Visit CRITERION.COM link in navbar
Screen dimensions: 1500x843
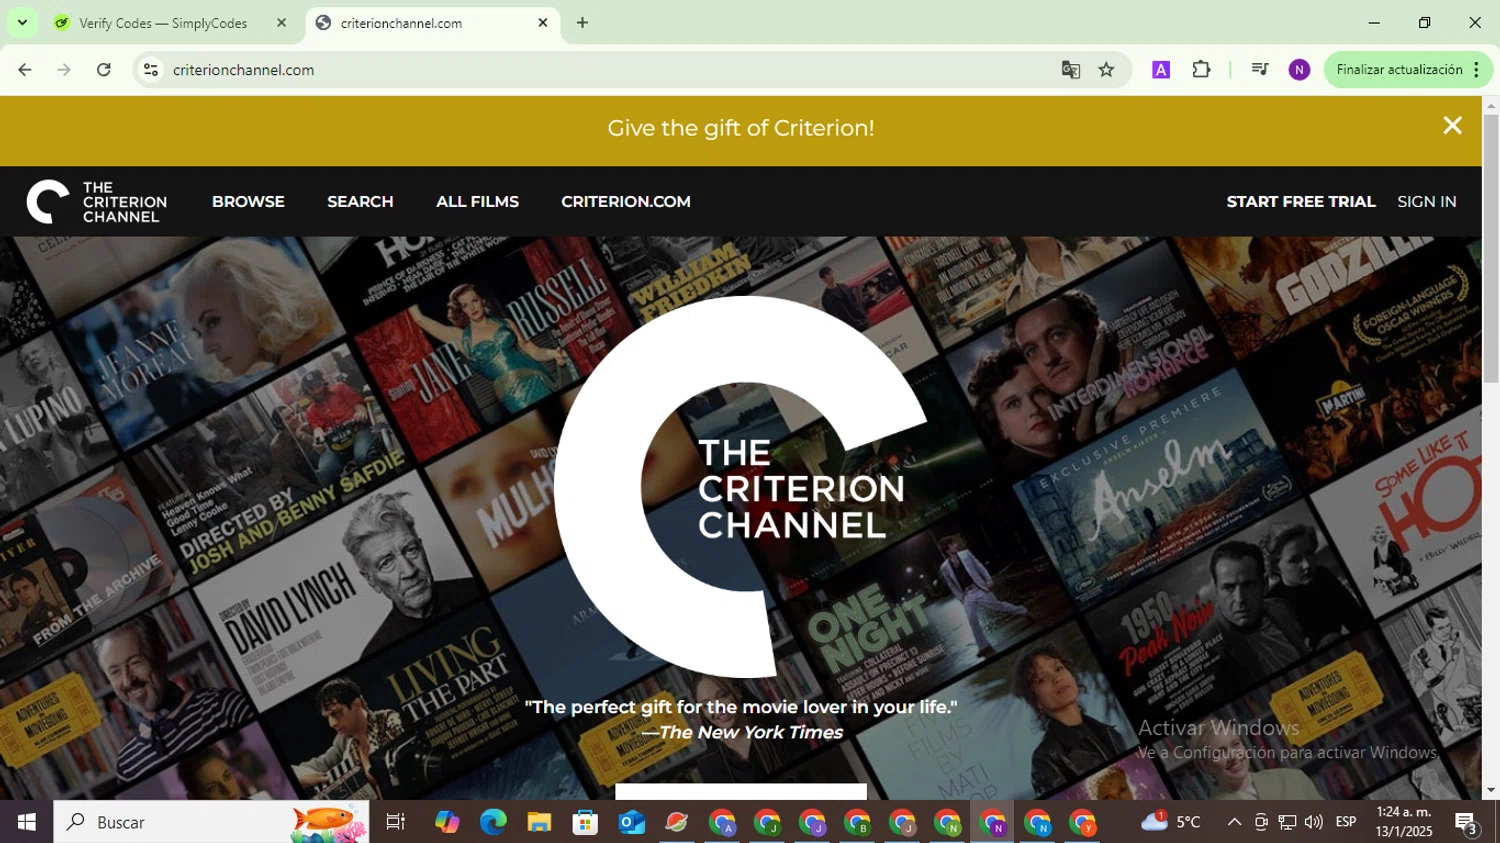[x=626, y=202]
